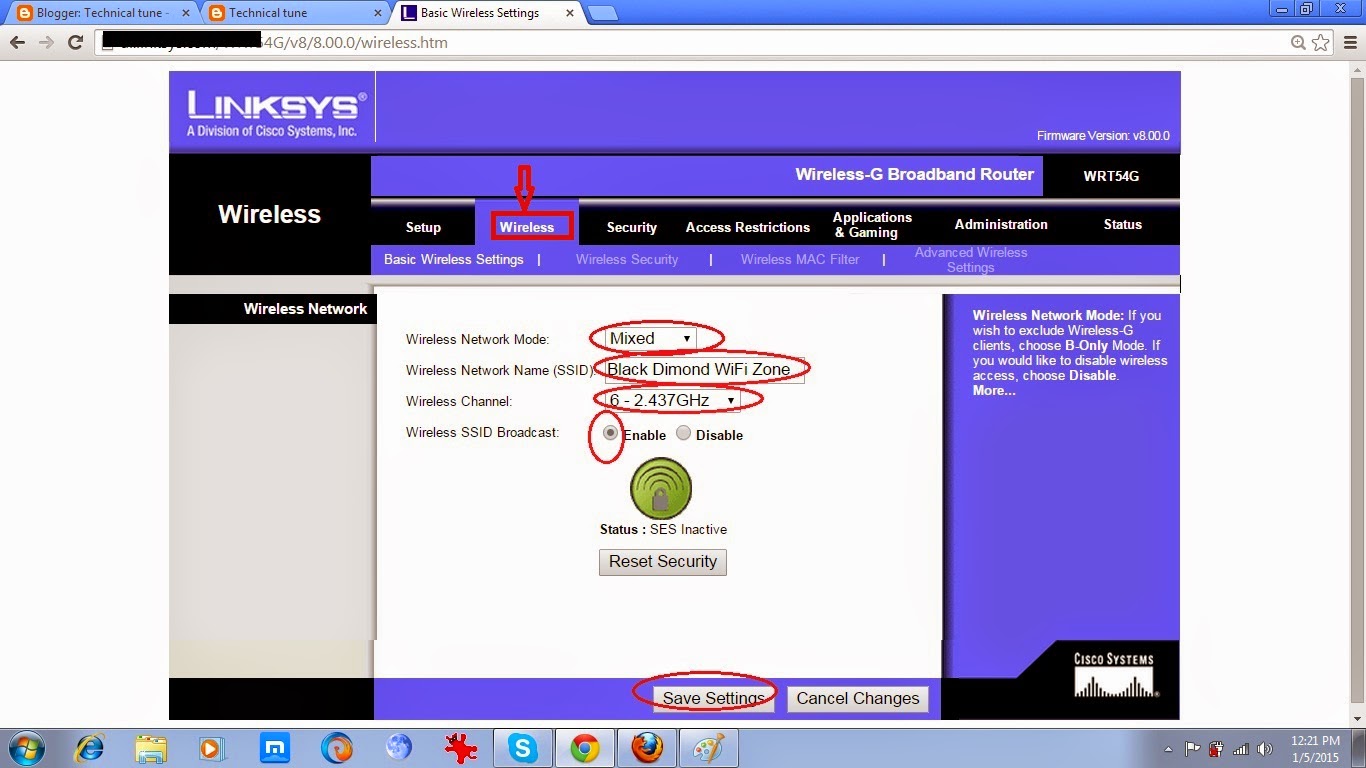
Task: Select the Basic Wireless Settings sub-tab
Action: (x=454, y=259)
